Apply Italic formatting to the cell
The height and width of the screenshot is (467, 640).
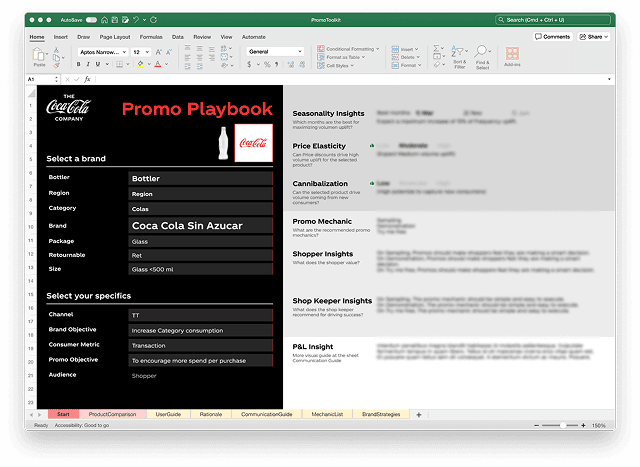coord(89,64)
